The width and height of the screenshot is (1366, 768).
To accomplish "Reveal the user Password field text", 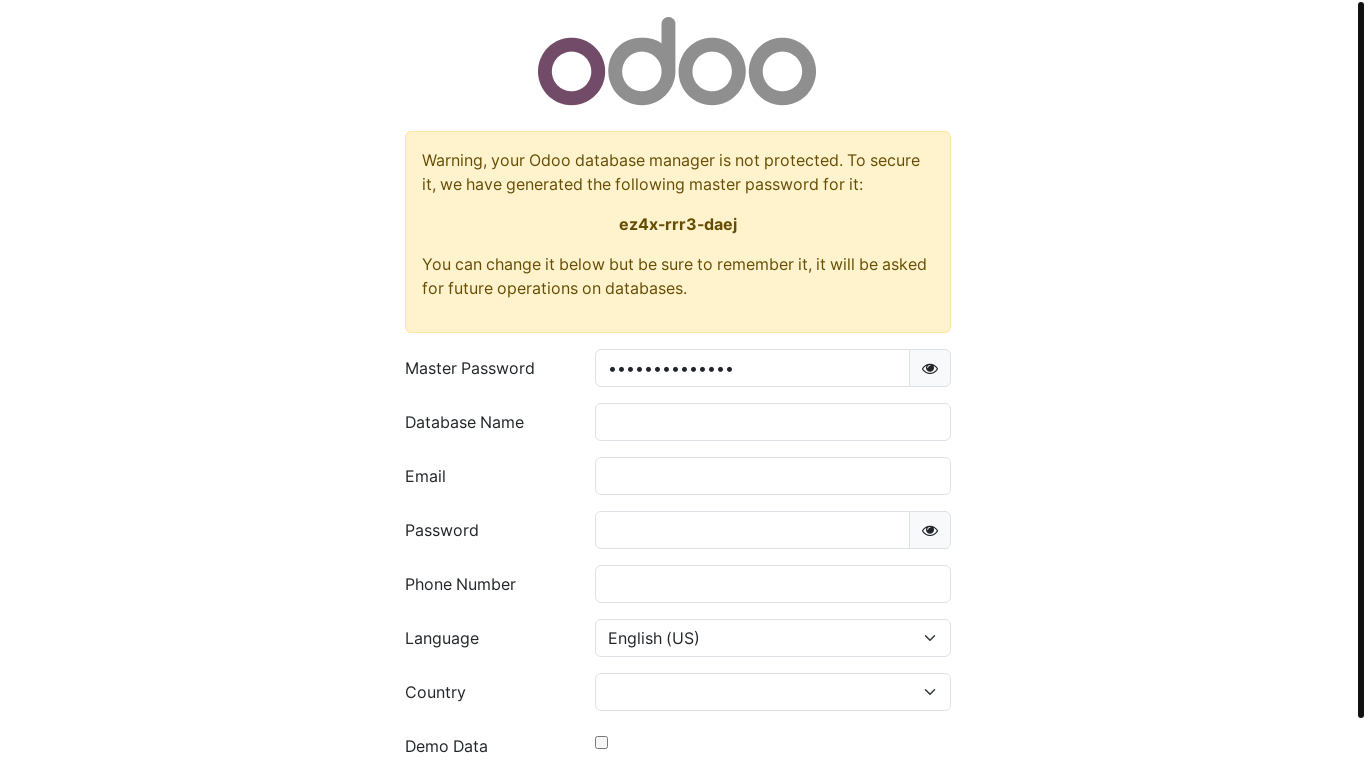I will click(930, 530).
